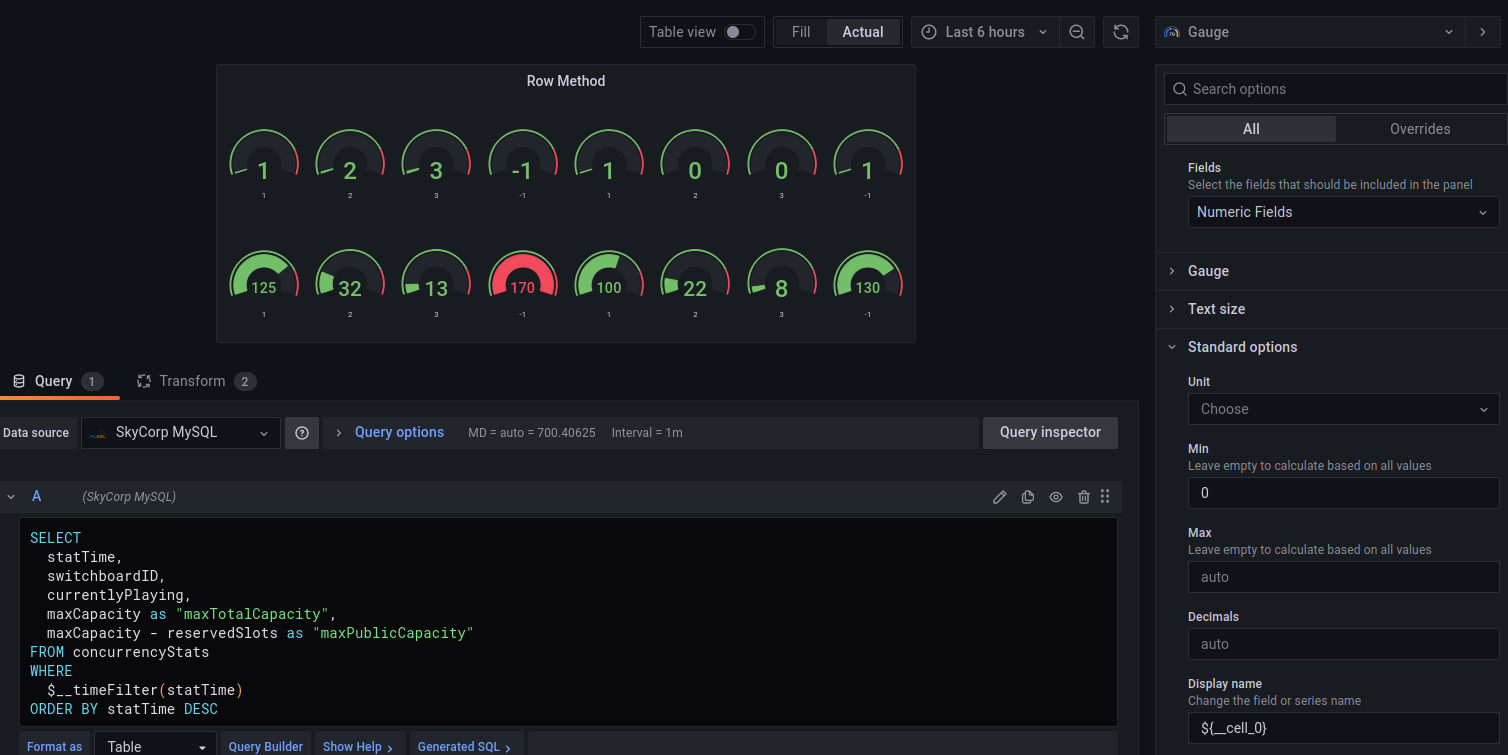
Task: Click the Decimals input field
Action: click(x=1343, y=644)
